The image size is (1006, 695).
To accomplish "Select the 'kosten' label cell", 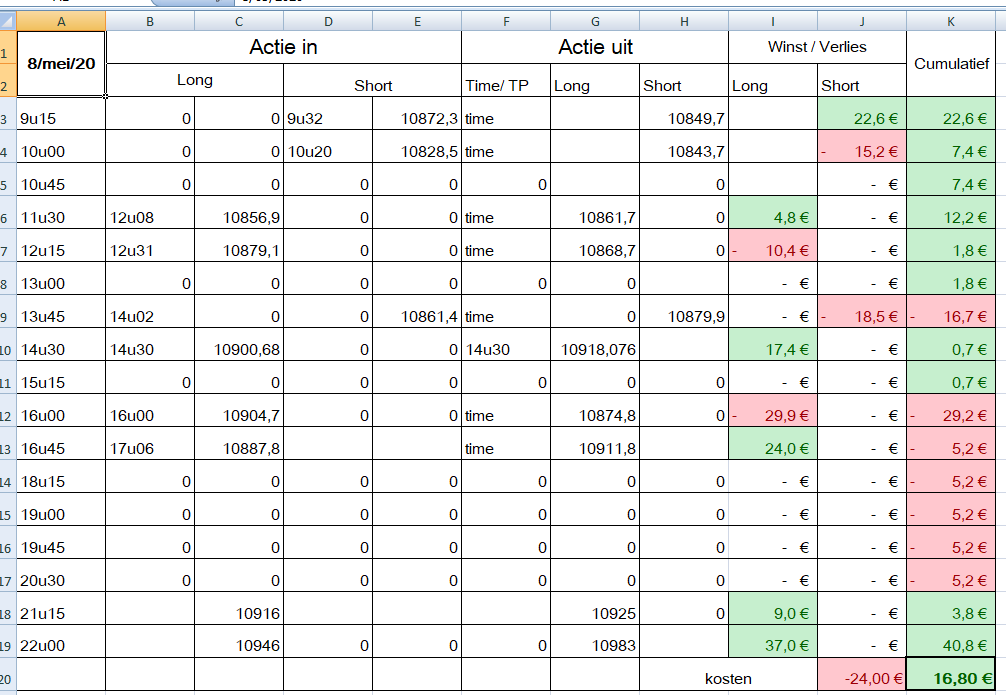I will [728, 678].
